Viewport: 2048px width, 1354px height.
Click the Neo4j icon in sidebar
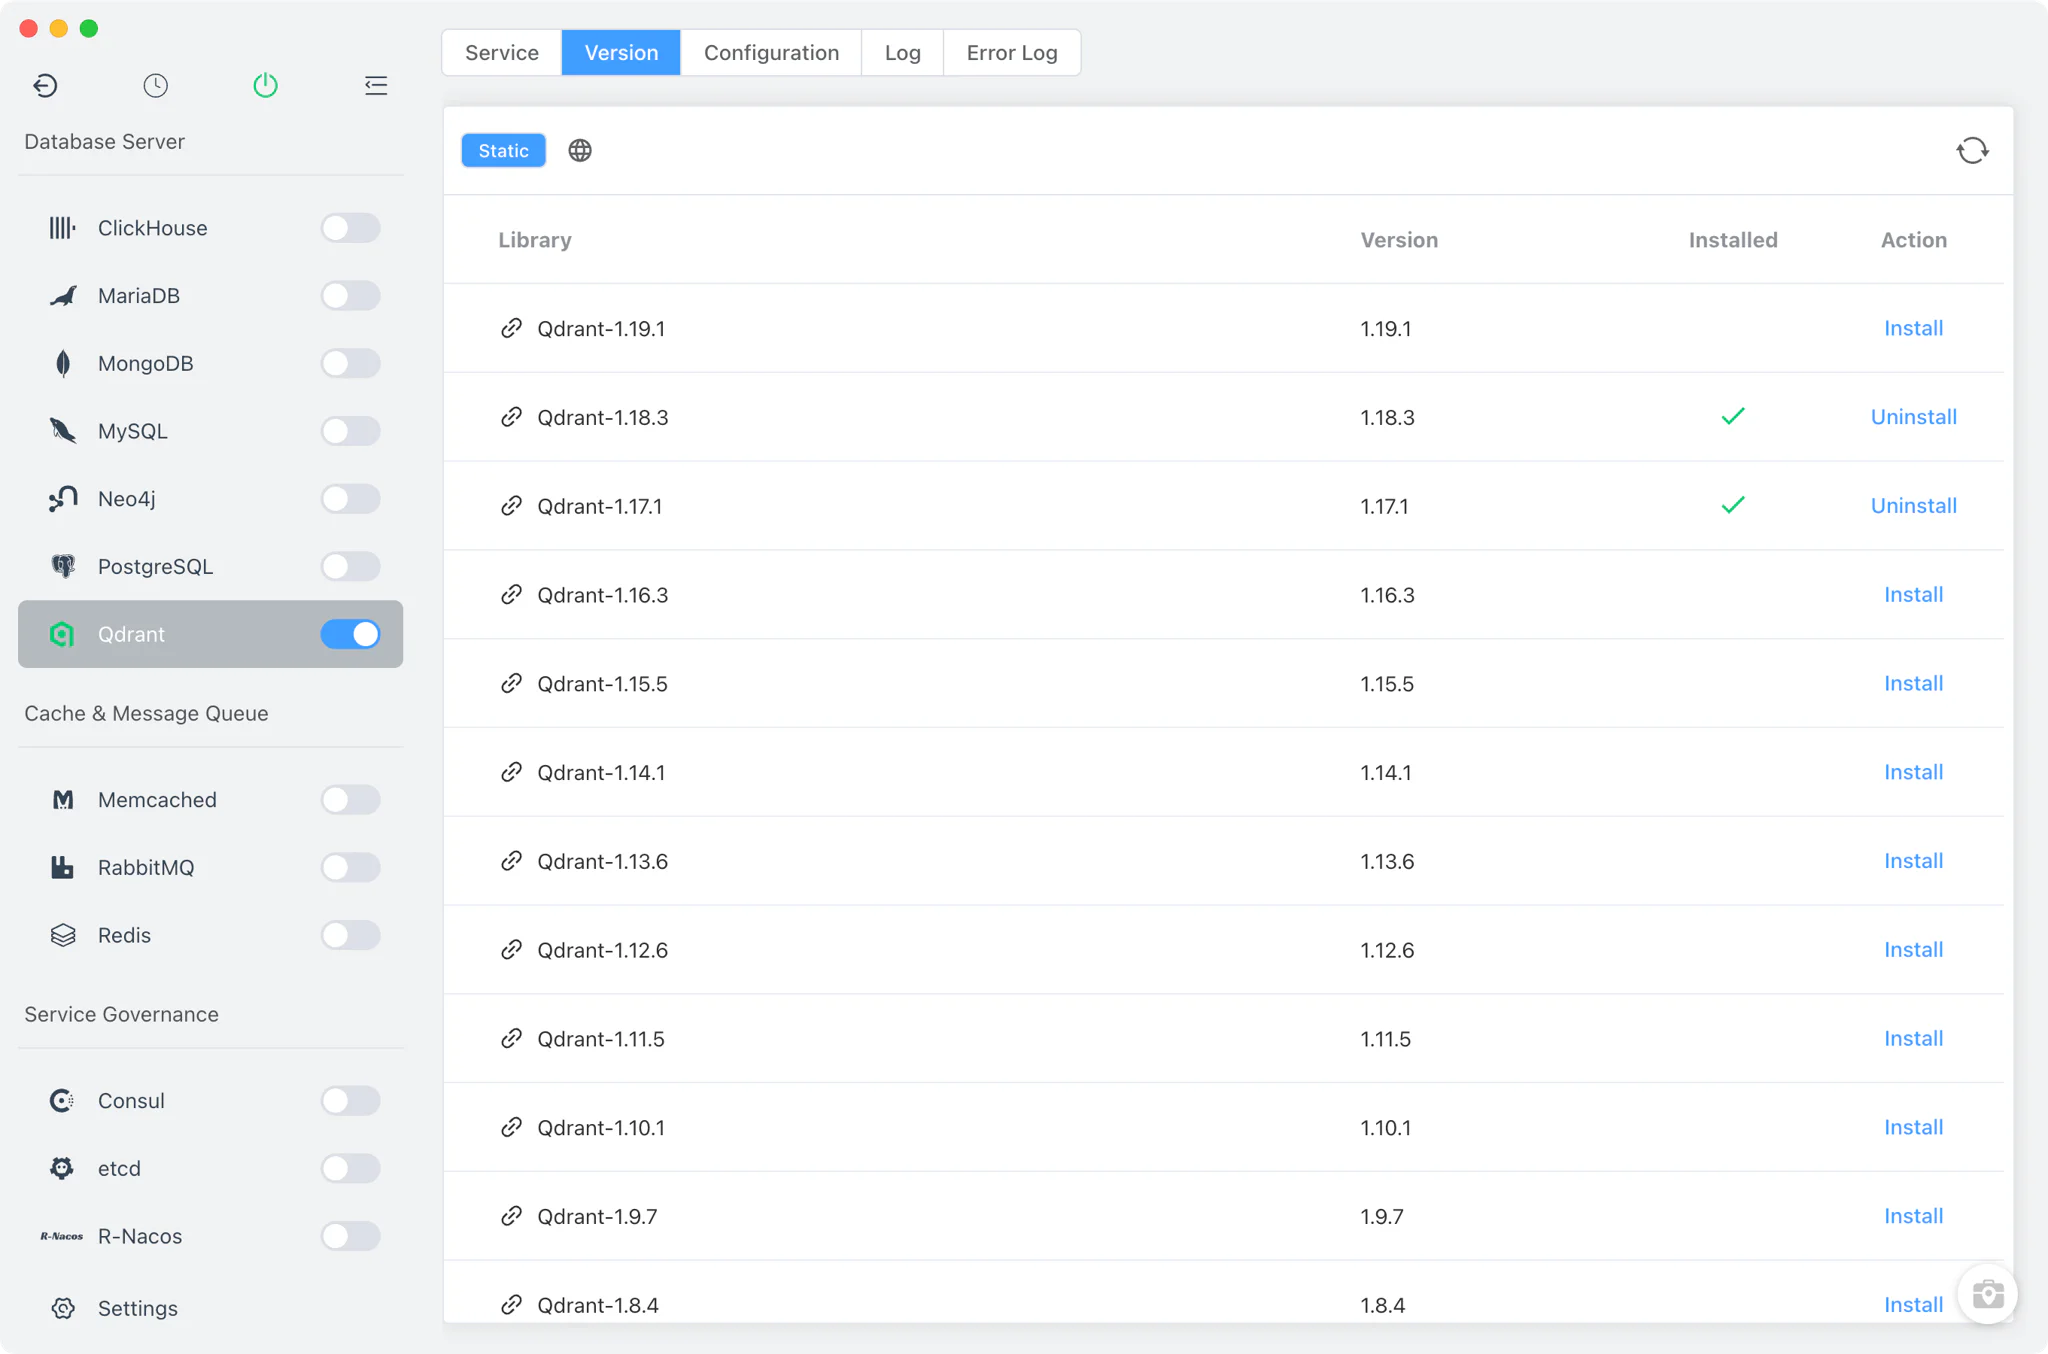tap(62, 499)
